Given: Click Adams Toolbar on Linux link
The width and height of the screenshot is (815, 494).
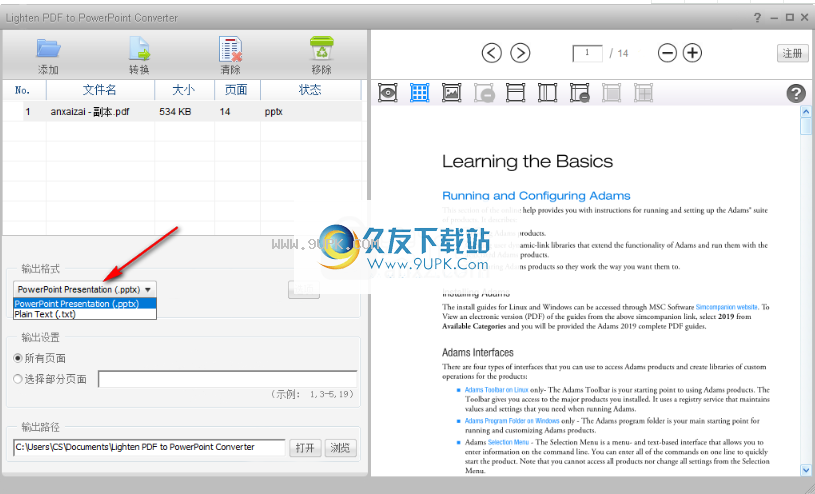Looking at the screenshot, I should 496,389.
